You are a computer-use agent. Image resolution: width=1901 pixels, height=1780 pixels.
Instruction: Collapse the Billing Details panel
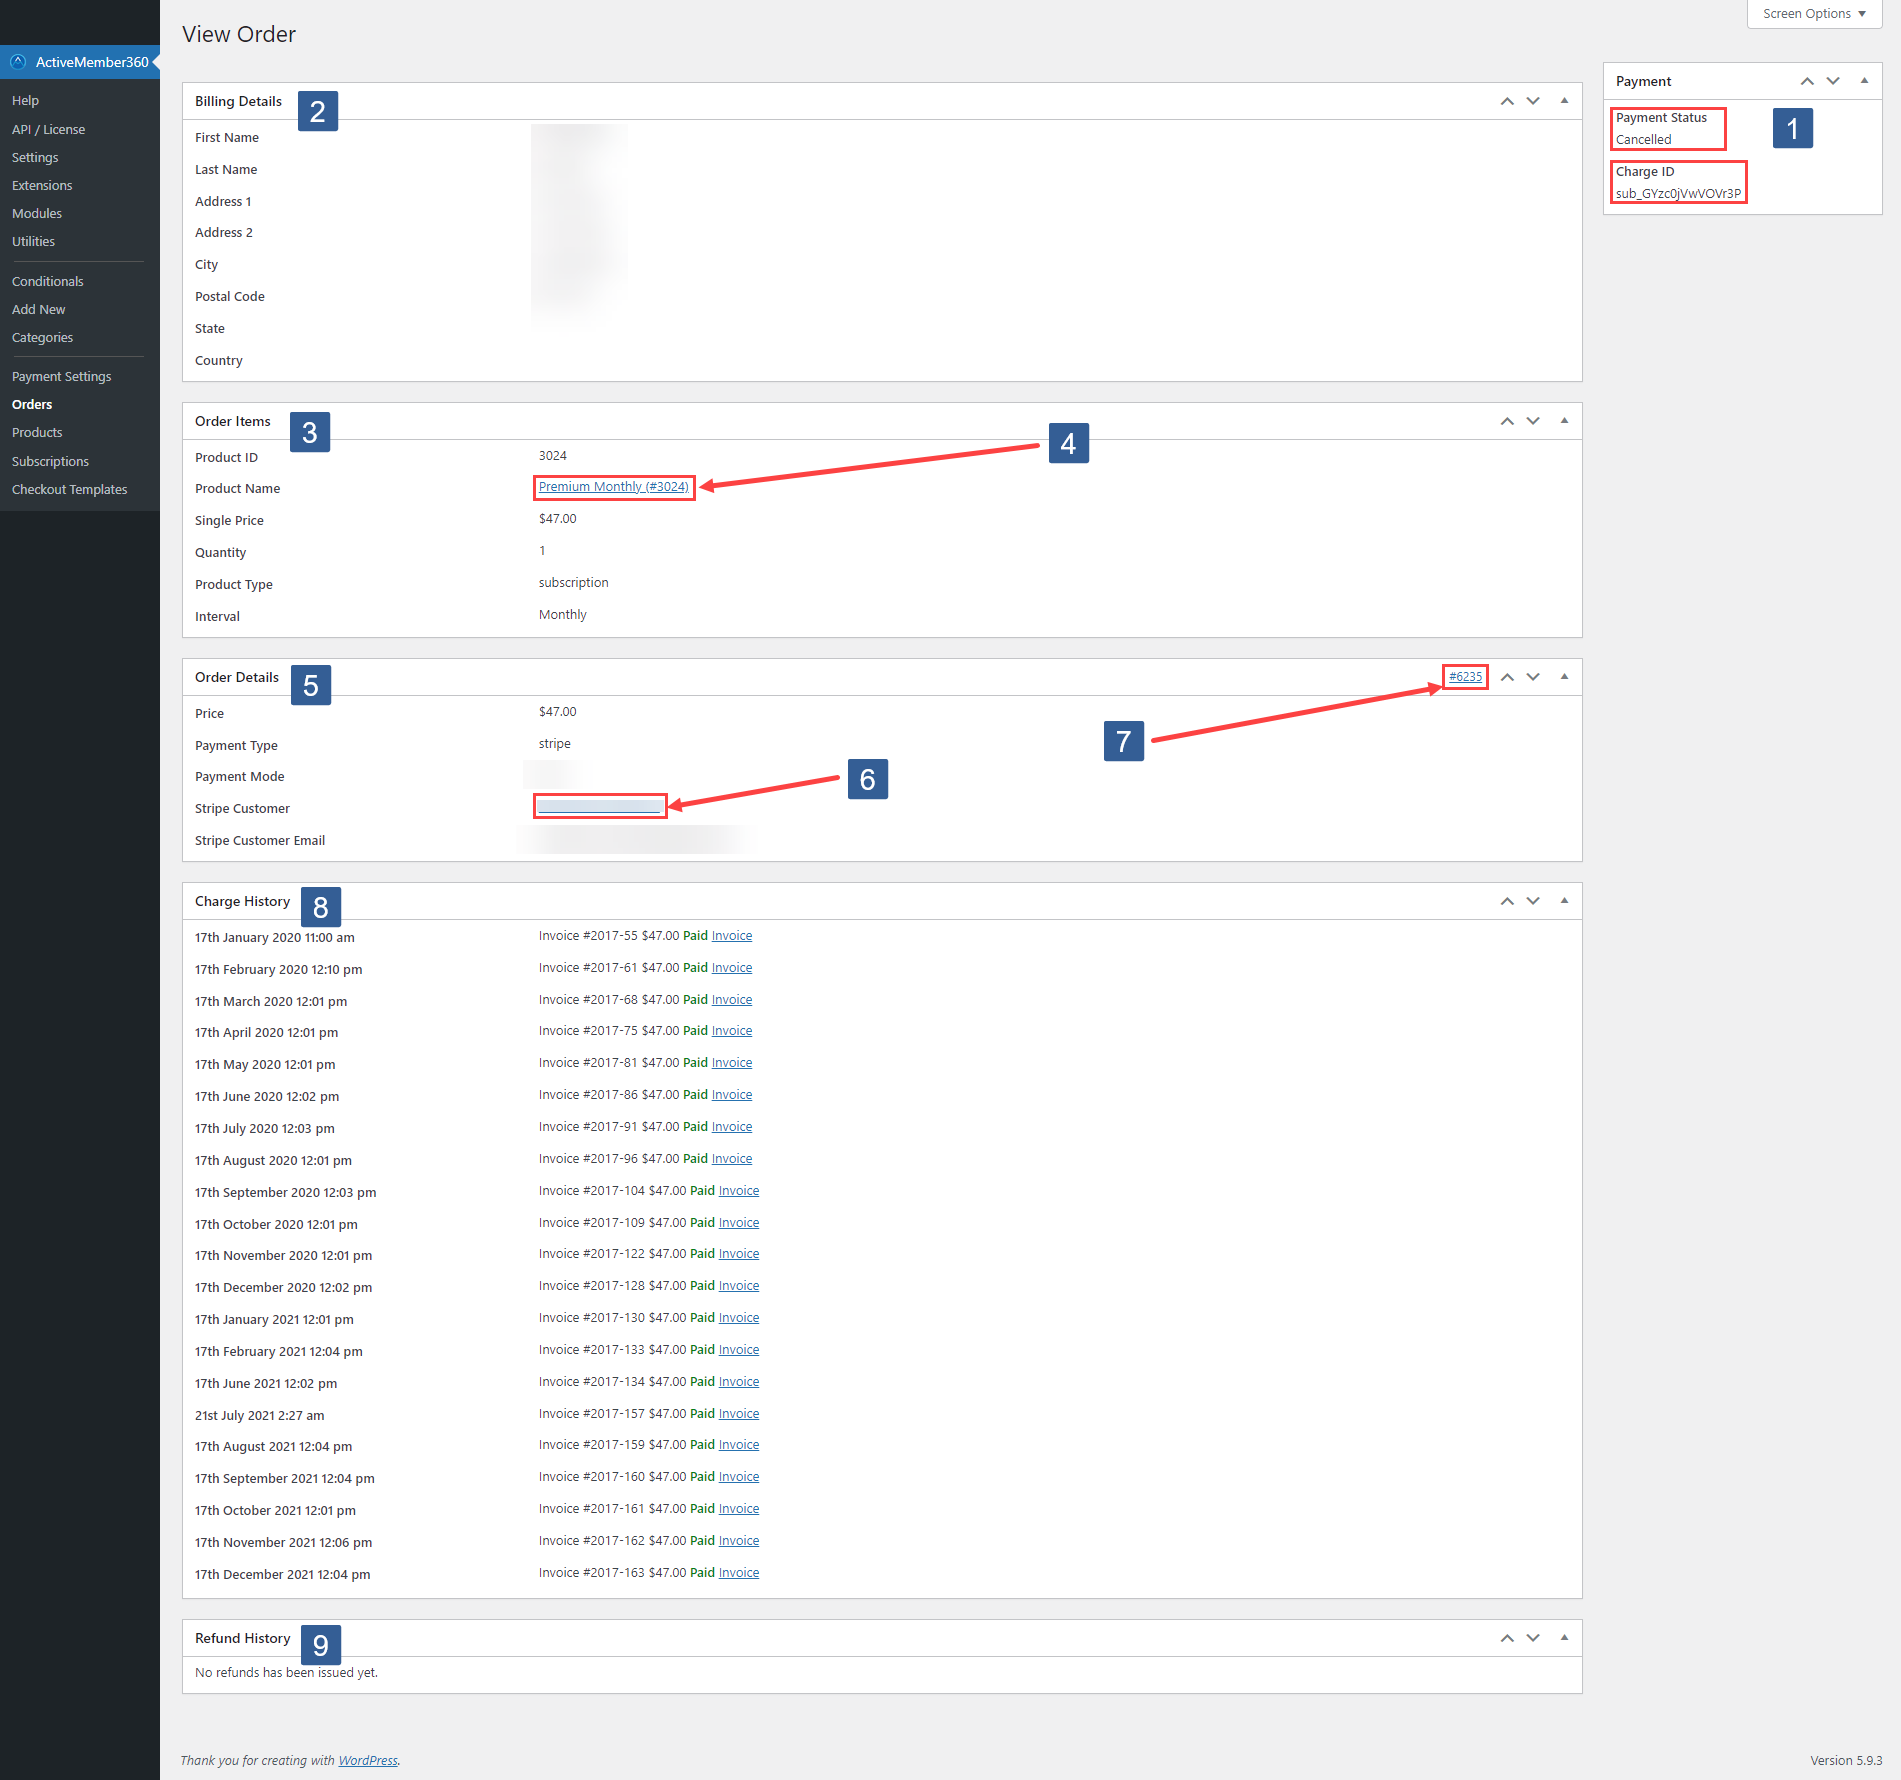(1563, 100)
